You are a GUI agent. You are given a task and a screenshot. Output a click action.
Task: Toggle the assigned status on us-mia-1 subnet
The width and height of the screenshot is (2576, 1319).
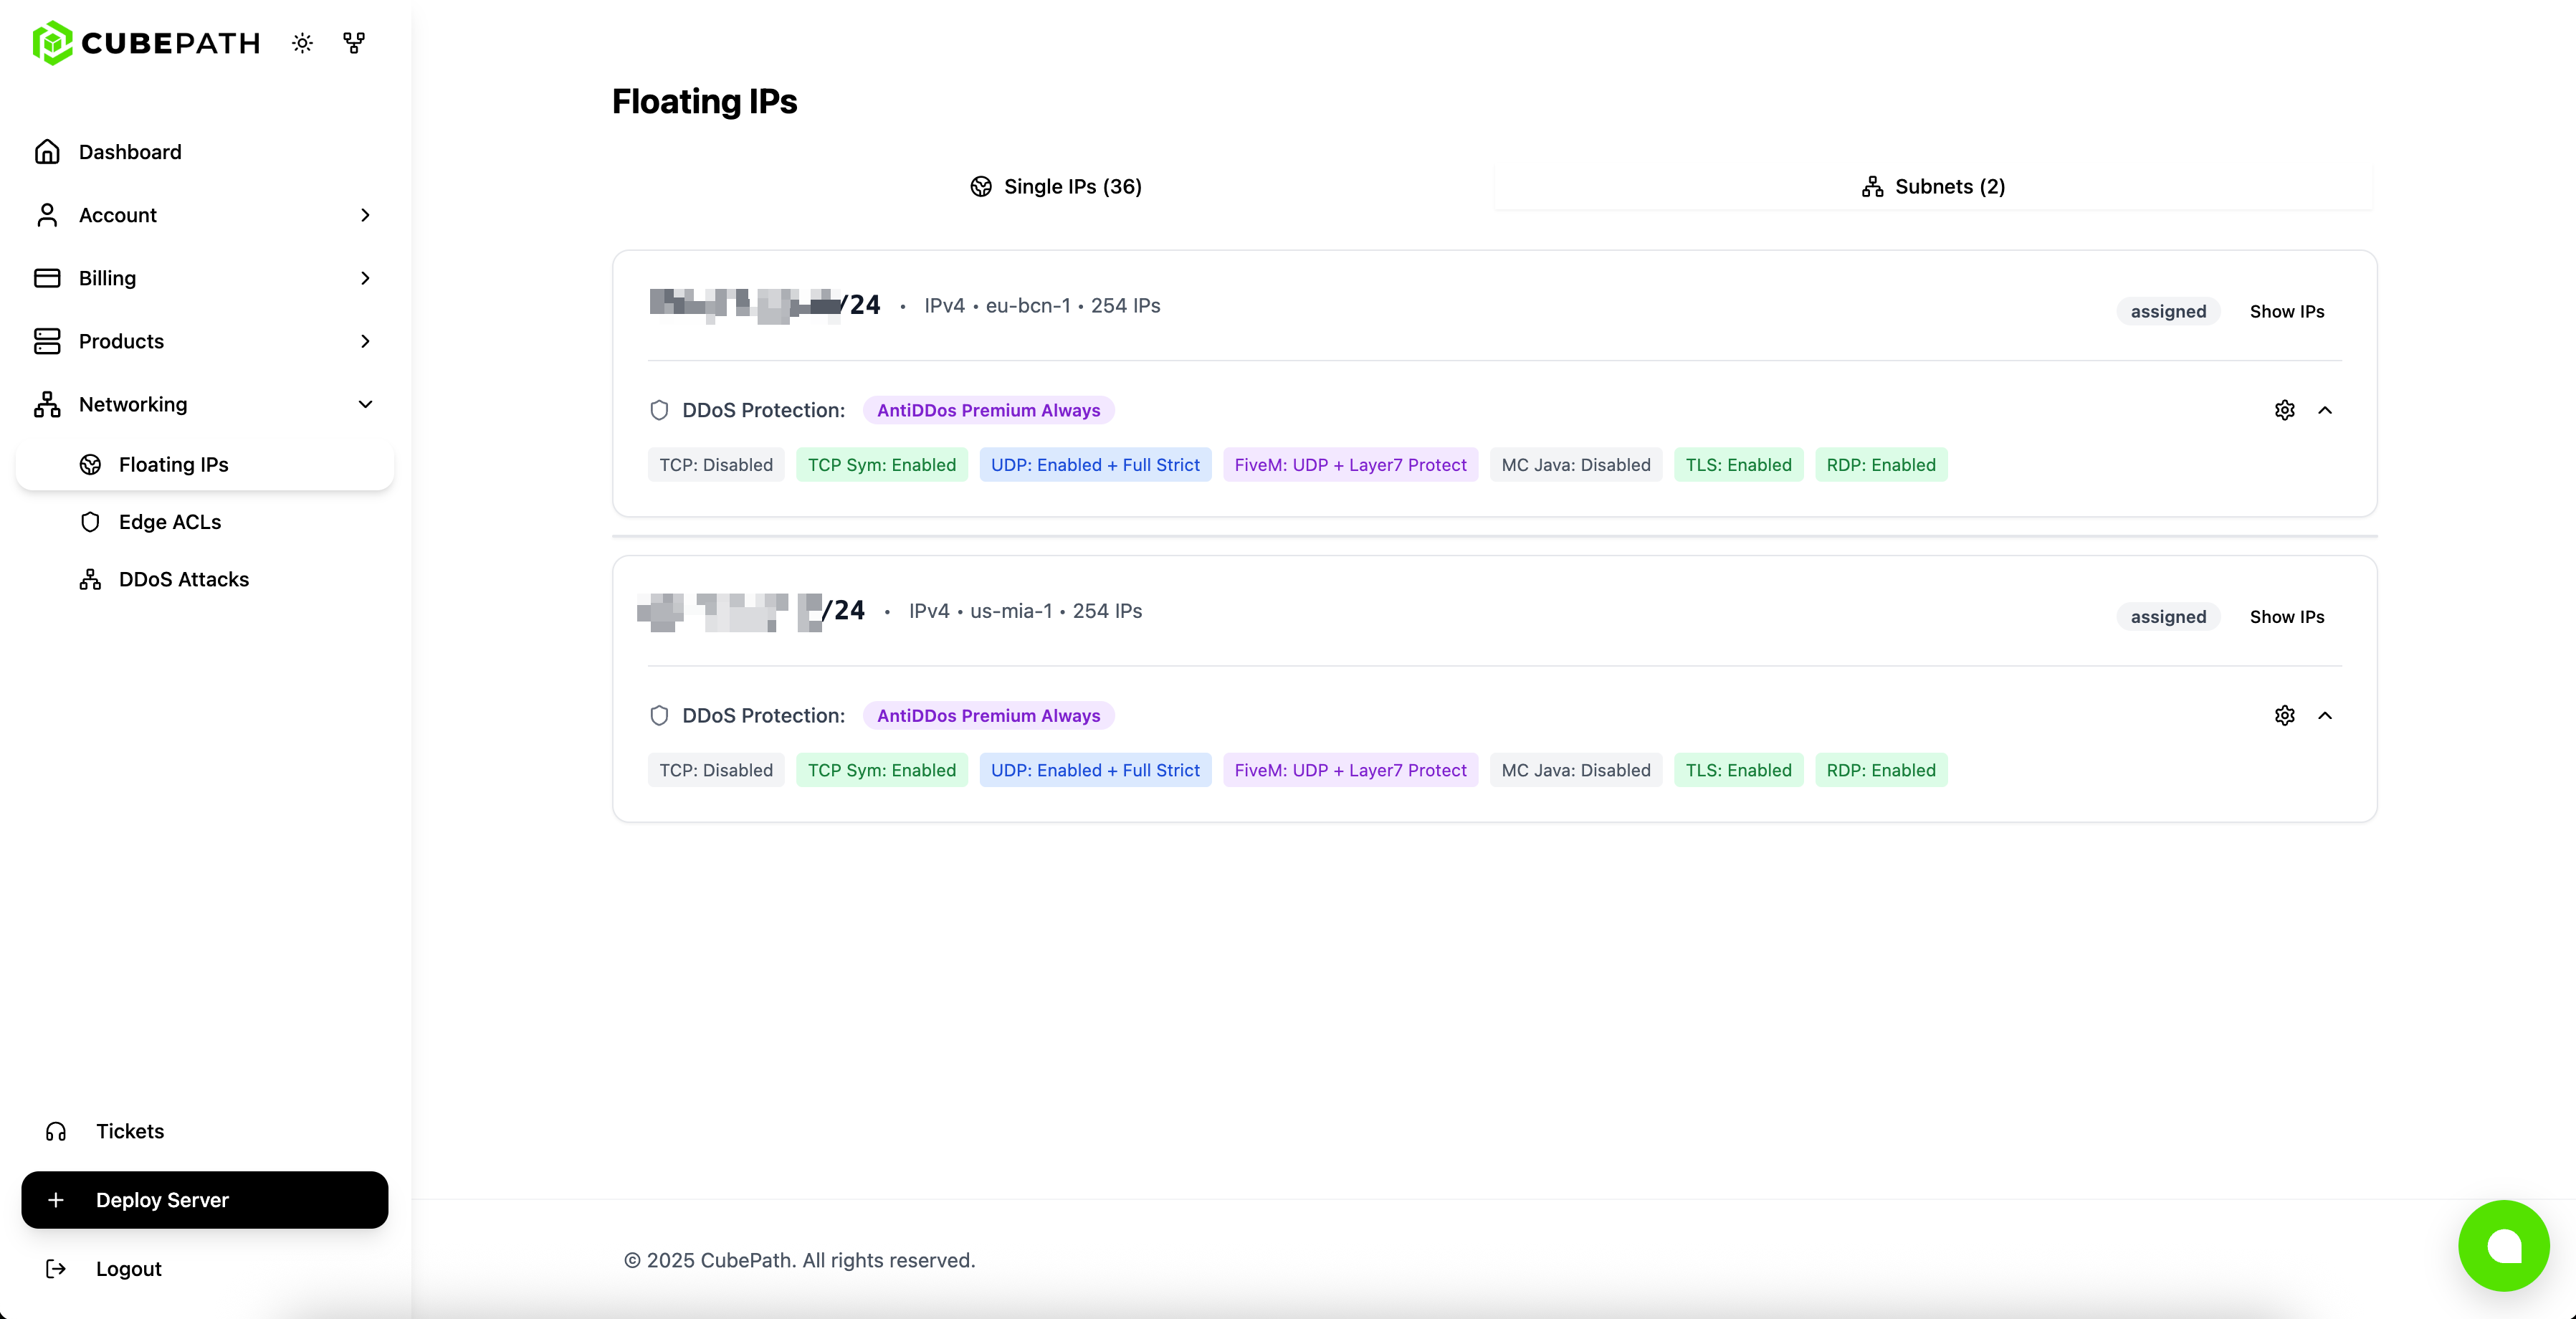tap(2167, 616)
